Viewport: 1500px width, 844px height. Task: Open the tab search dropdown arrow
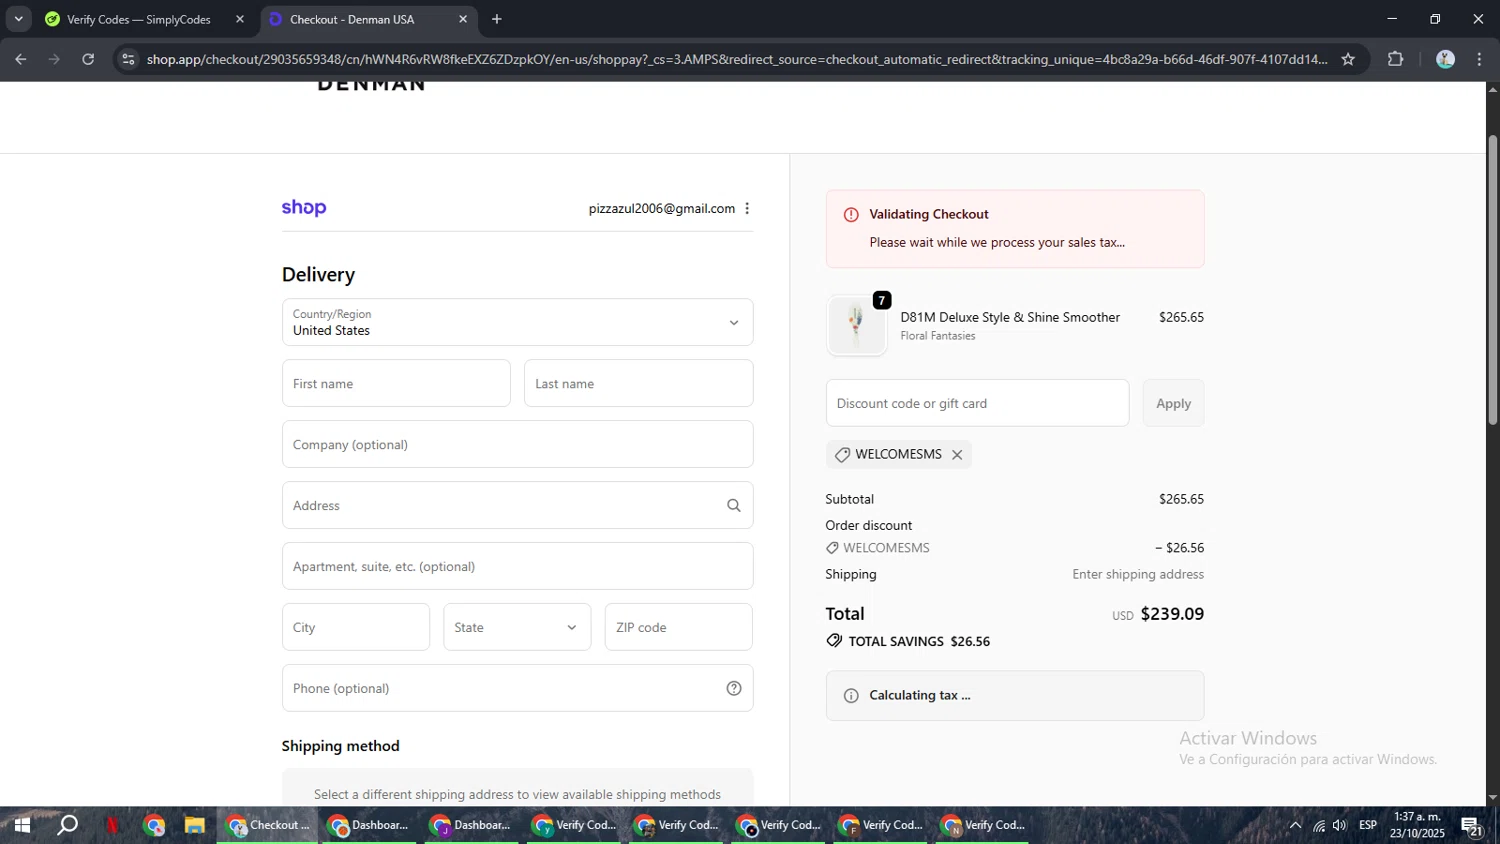[x=18, y=19]
